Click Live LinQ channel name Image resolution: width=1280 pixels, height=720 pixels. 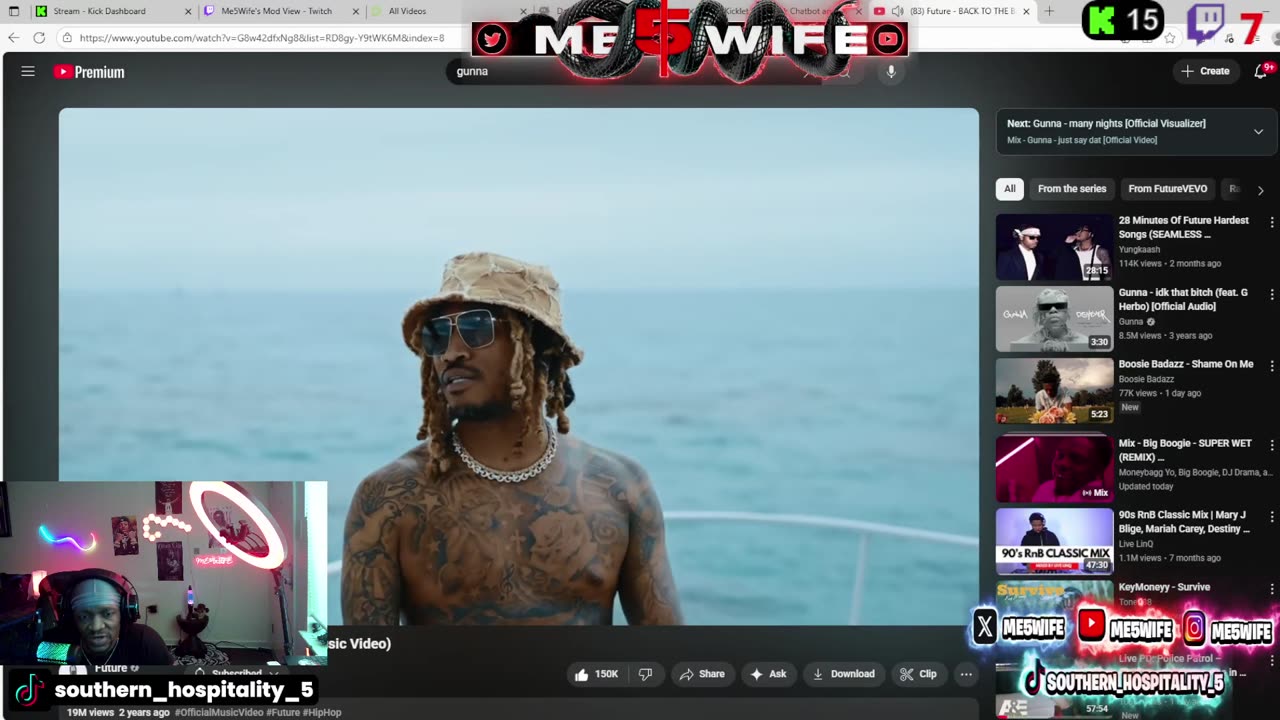[x=1136, y=544]
